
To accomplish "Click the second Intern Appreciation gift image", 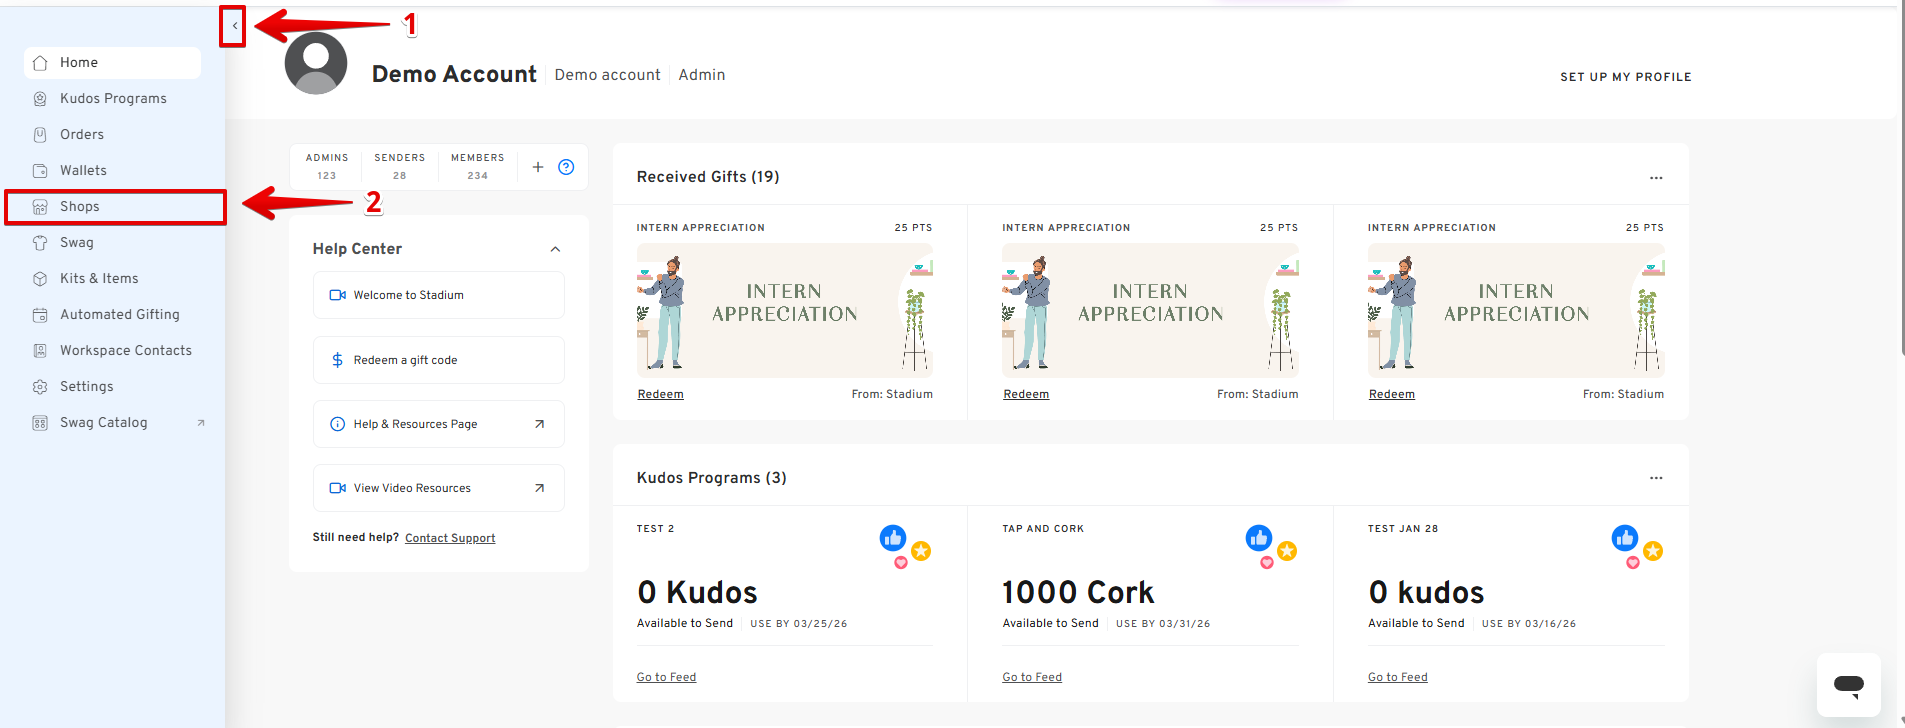I will [1150, 310].
